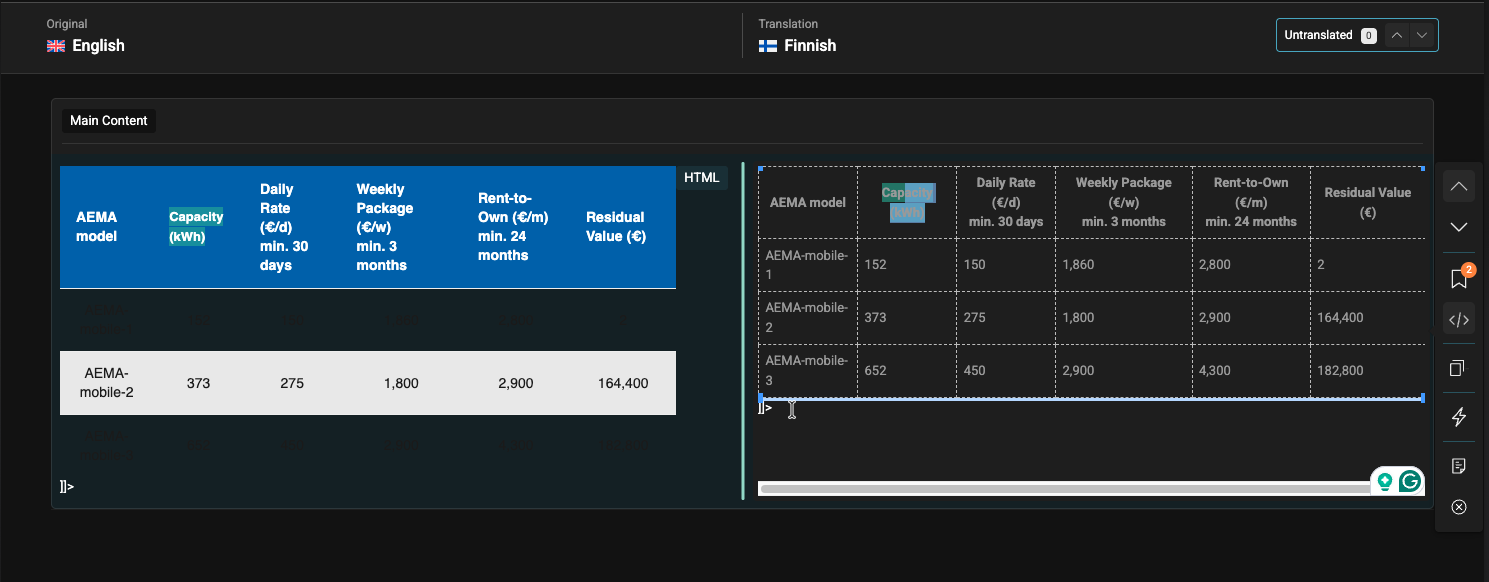
Task: Navigate to previous segment with sidebar up chevron
Action: (1459, 185)
